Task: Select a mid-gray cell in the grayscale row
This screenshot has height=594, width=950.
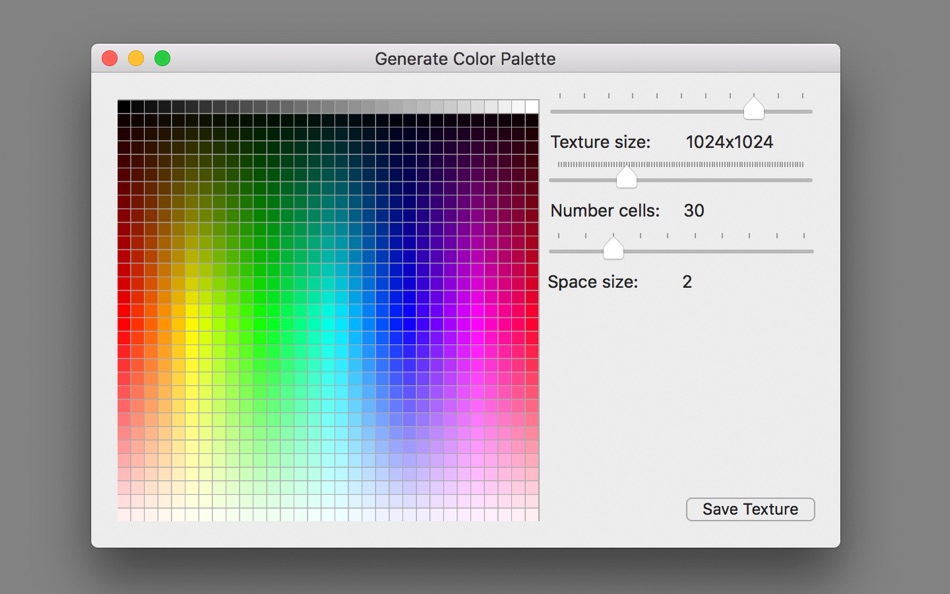Action: 328,107
